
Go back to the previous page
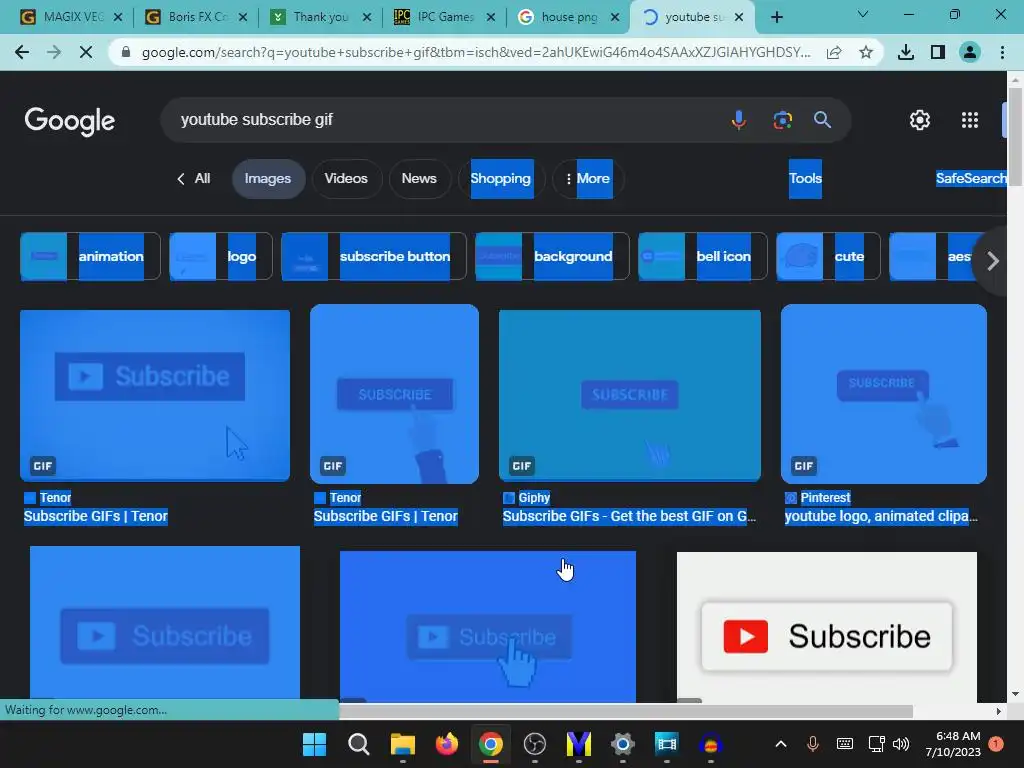click(22, 52)
